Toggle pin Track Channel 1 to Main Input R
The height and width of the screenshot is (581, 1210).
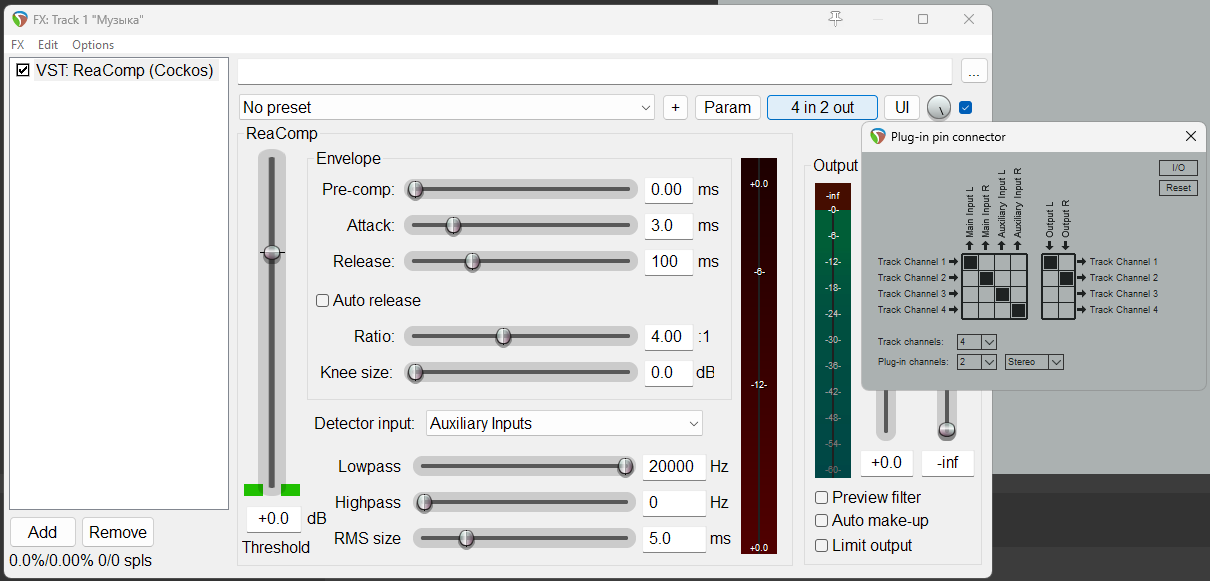pos(986,262)
